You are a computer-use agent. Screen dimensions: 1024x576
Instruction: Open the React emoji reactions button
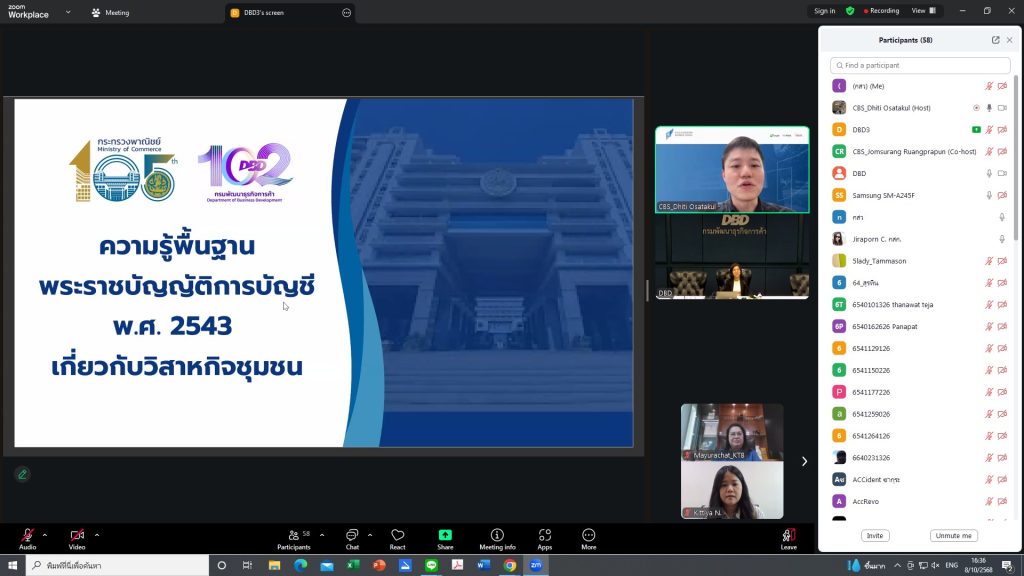click(x=397, y=539)
